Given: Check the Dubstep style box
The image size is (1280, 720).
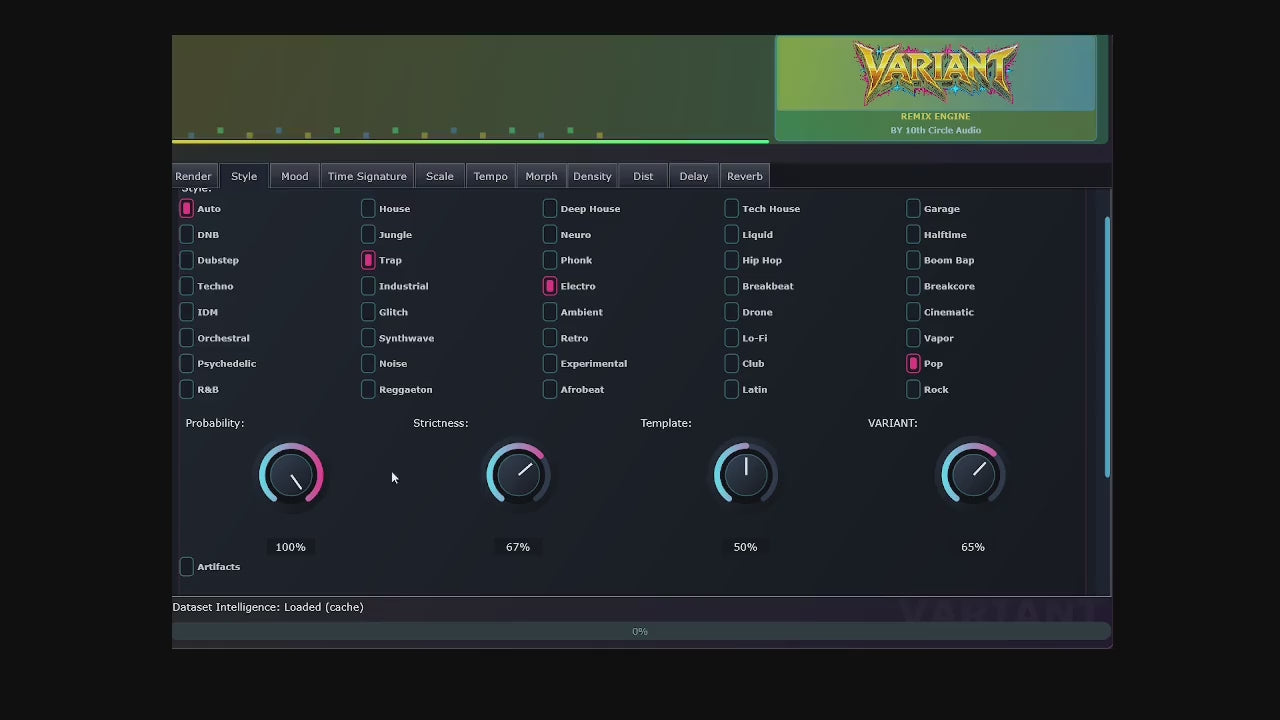Looking at the screenshot, I should coord(186,260).
